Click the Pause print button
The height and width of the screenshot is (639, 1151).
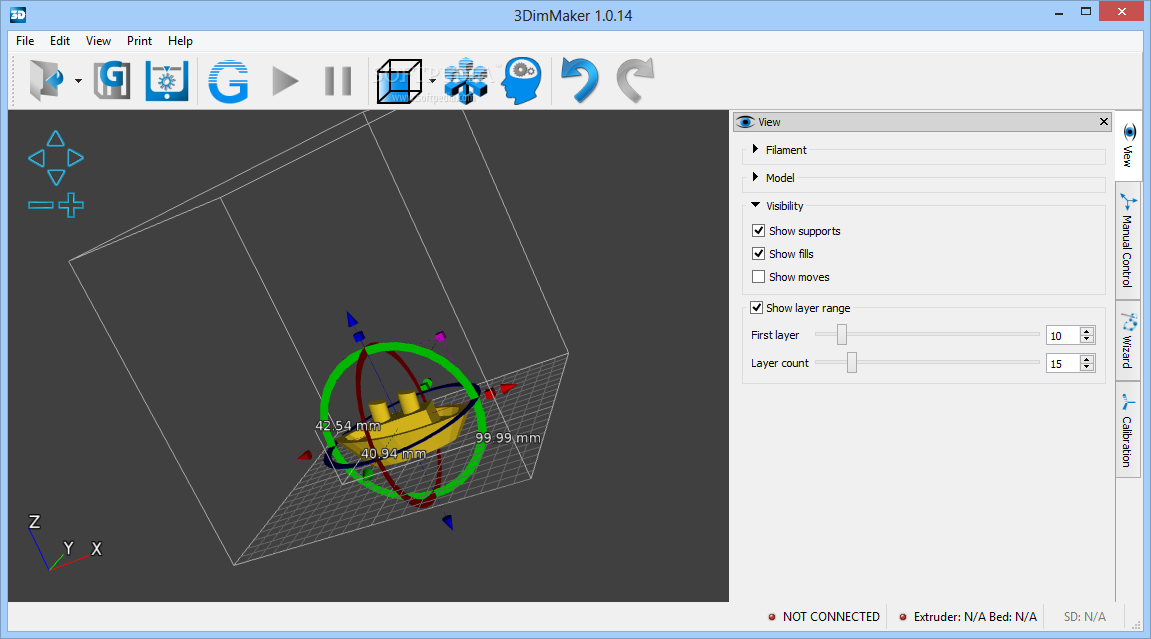pos(338,81)
